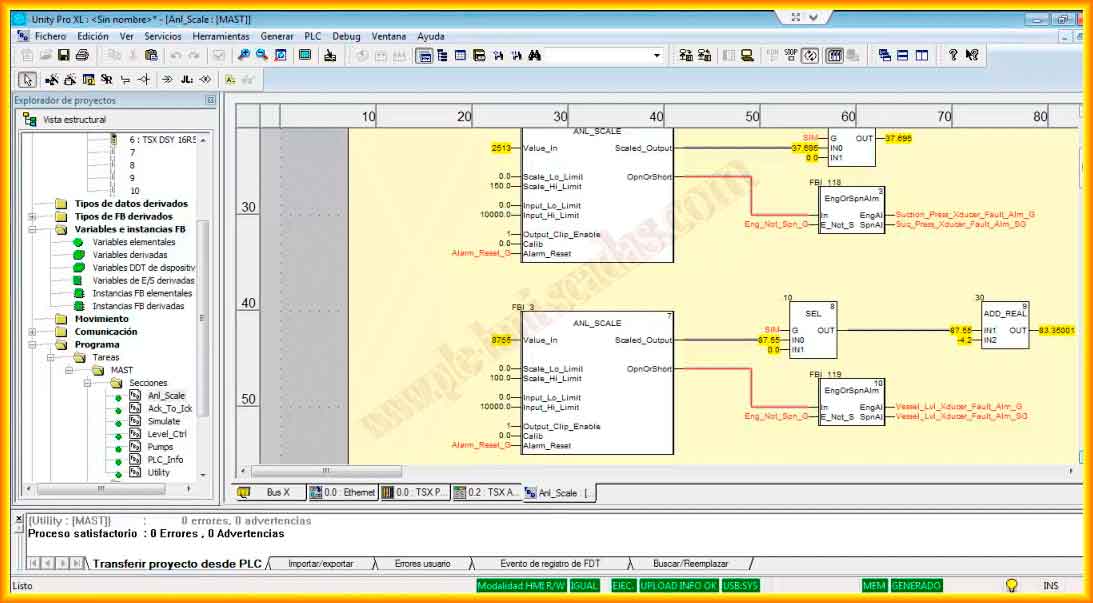Open the Level_Ctrl section
The width and height of the screenshot is (1093, 603).
point(166,434)
